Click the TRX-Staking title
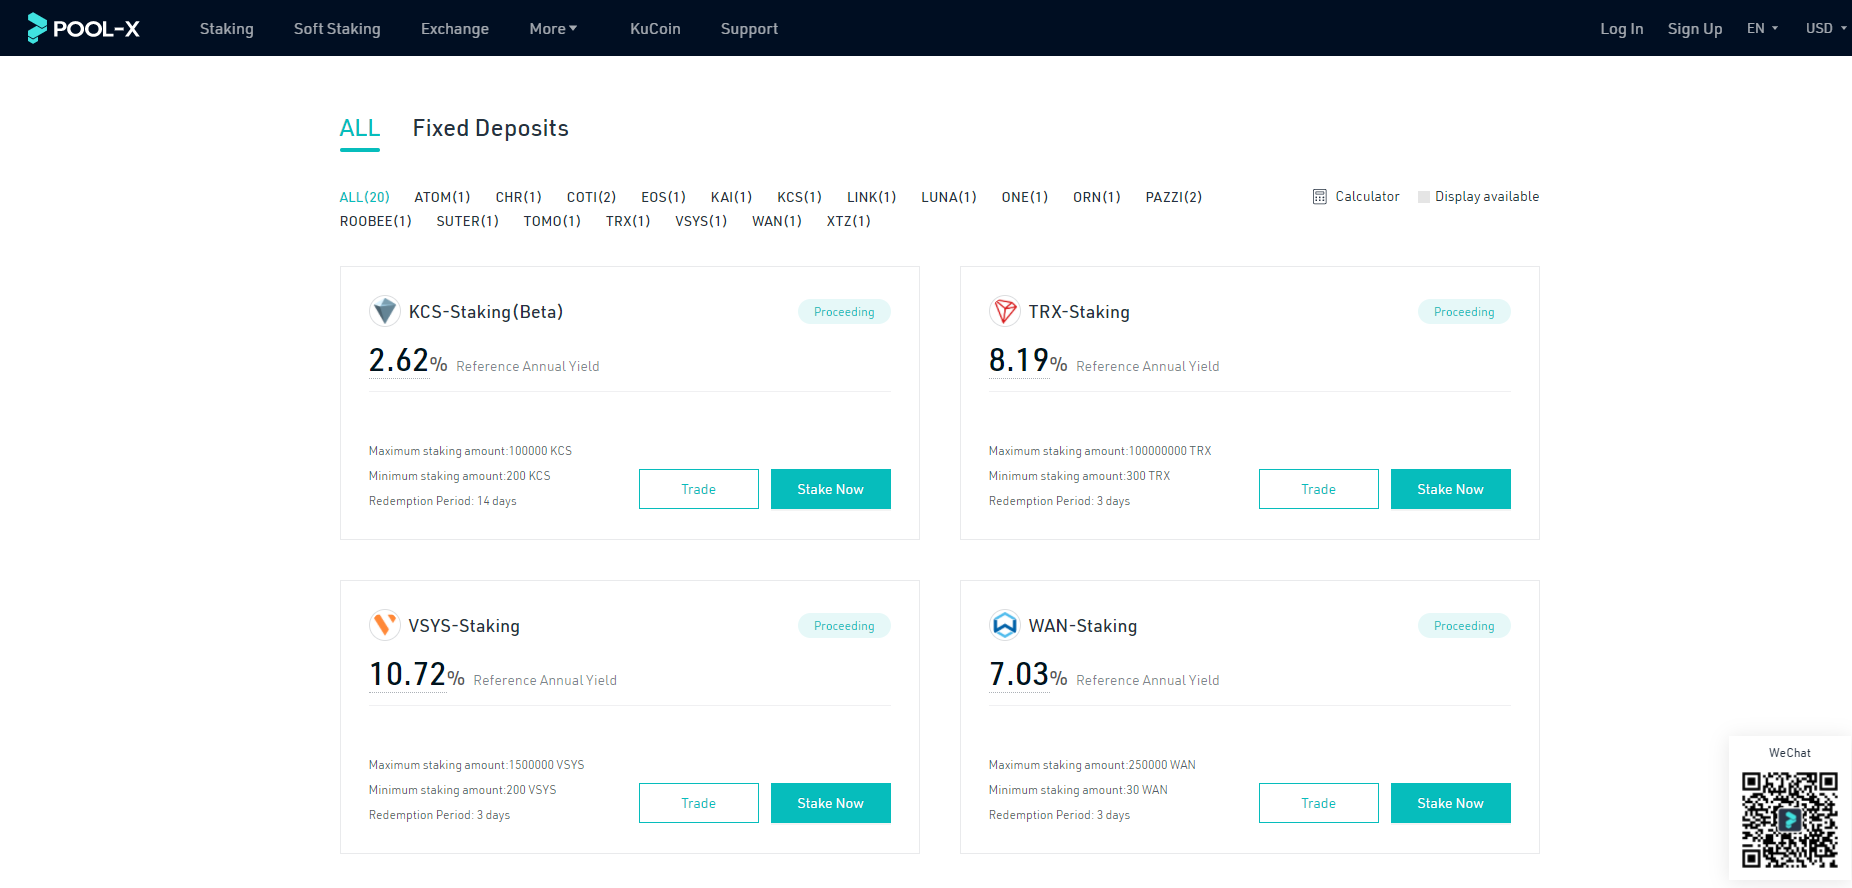The image size is (1852, 888). [x=1079, y=312]
